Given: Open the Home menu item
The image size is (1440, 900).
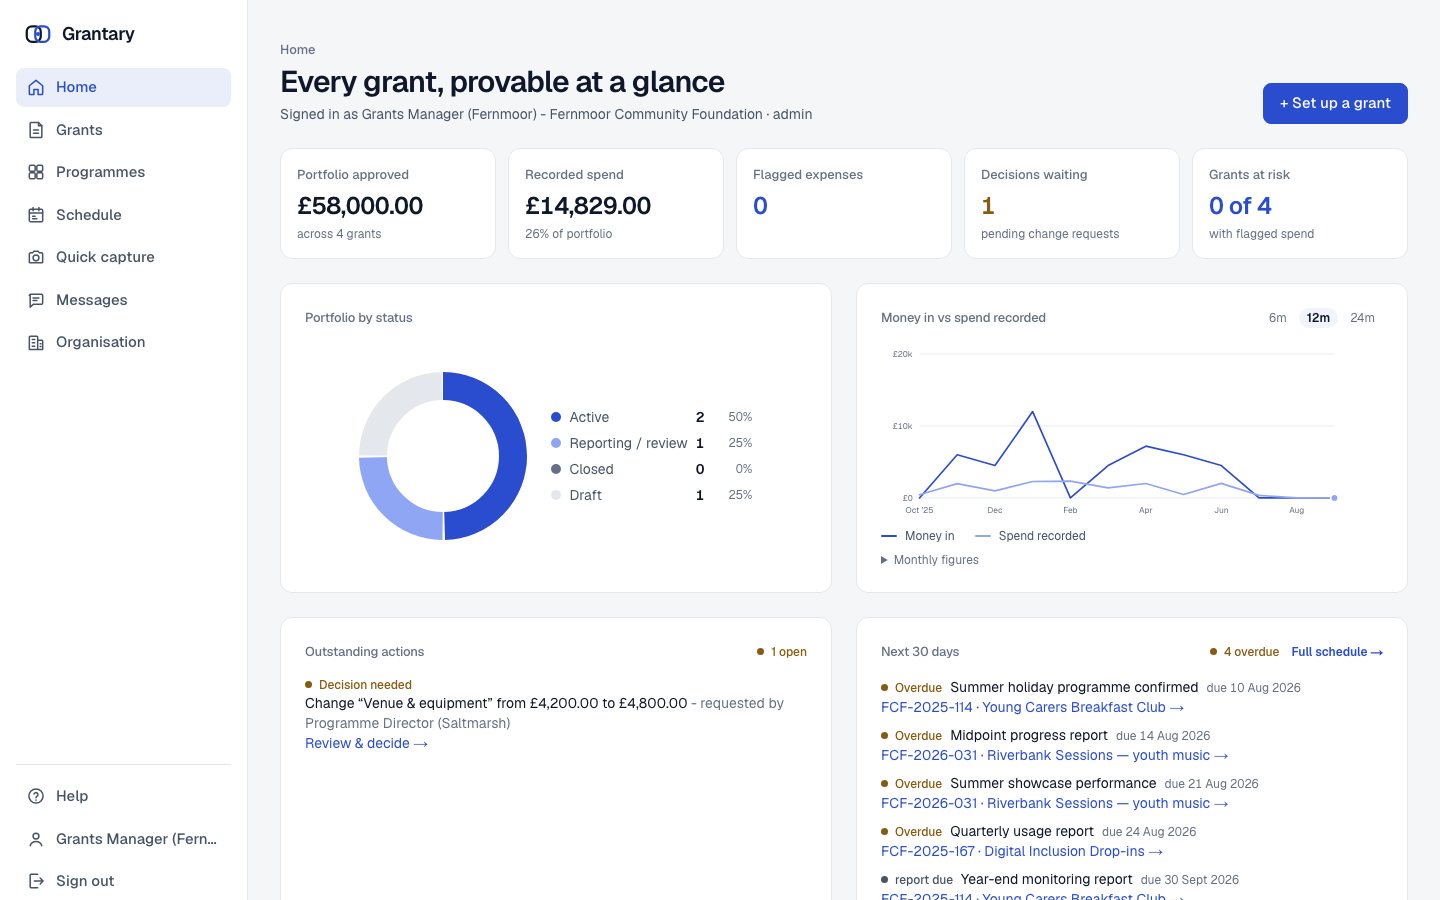Looking at the screenshot, I should coord(123,87).
